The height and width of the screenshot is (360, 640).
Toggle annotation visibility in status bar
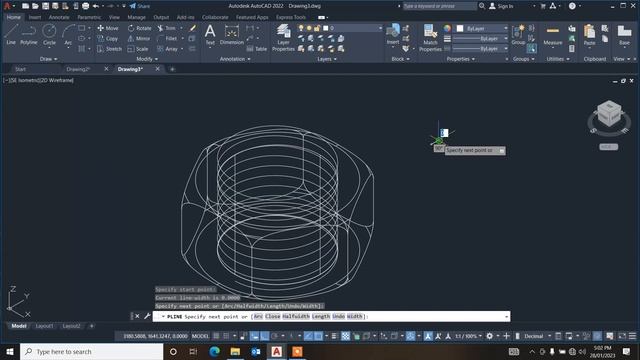click(x=428, y=336)
